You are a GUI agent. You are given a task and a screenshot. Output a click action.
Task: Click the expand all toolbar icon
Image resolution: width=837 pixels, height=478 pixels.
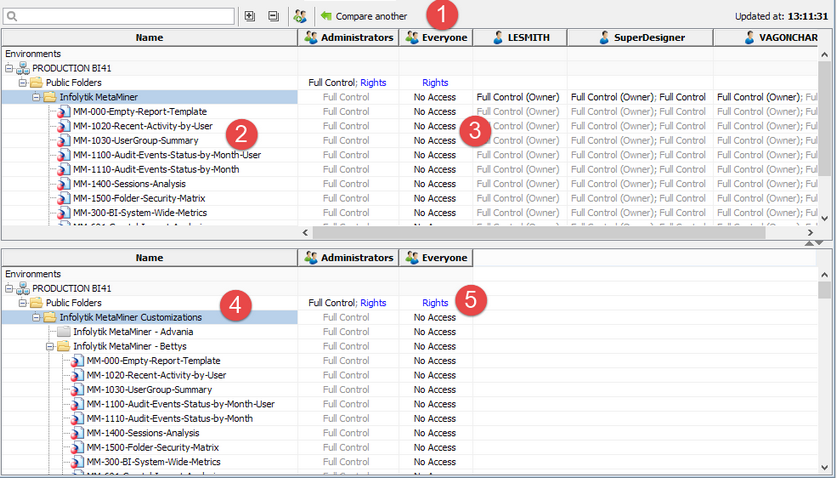tap(249, 16)
